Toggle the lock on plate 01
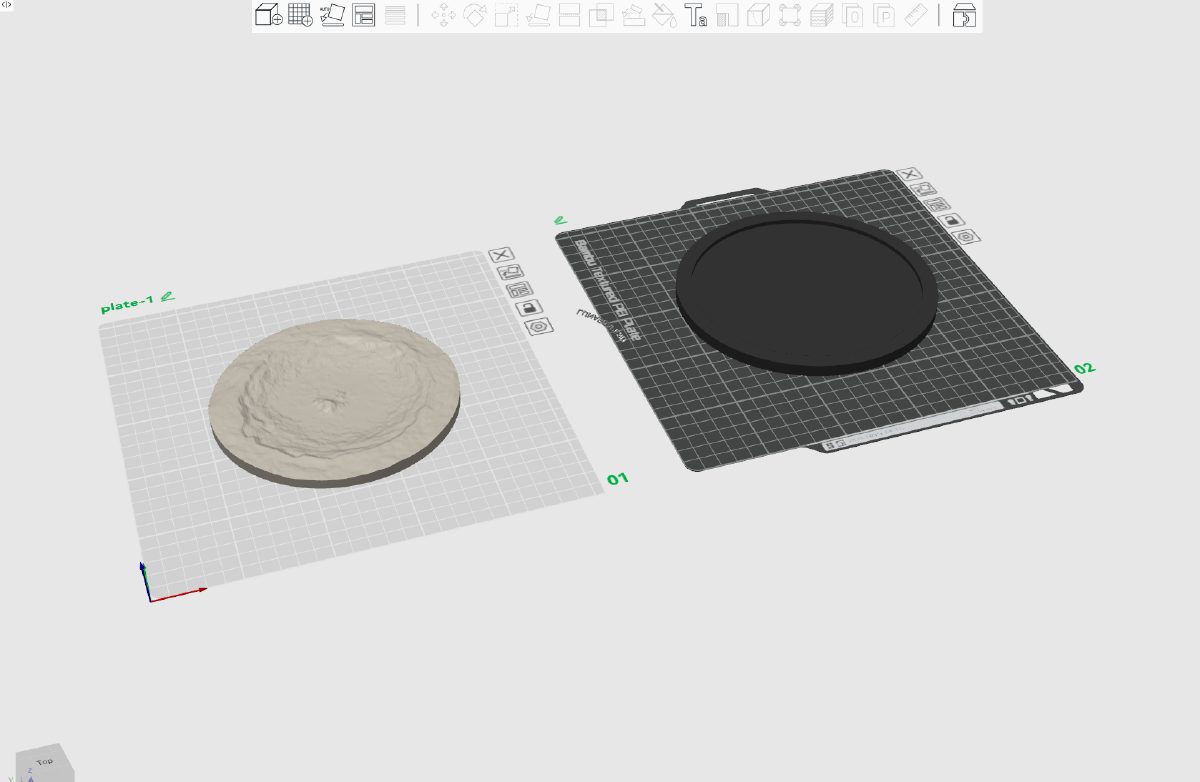Screen dimensions: 1200x782 (x=530, y=308)
